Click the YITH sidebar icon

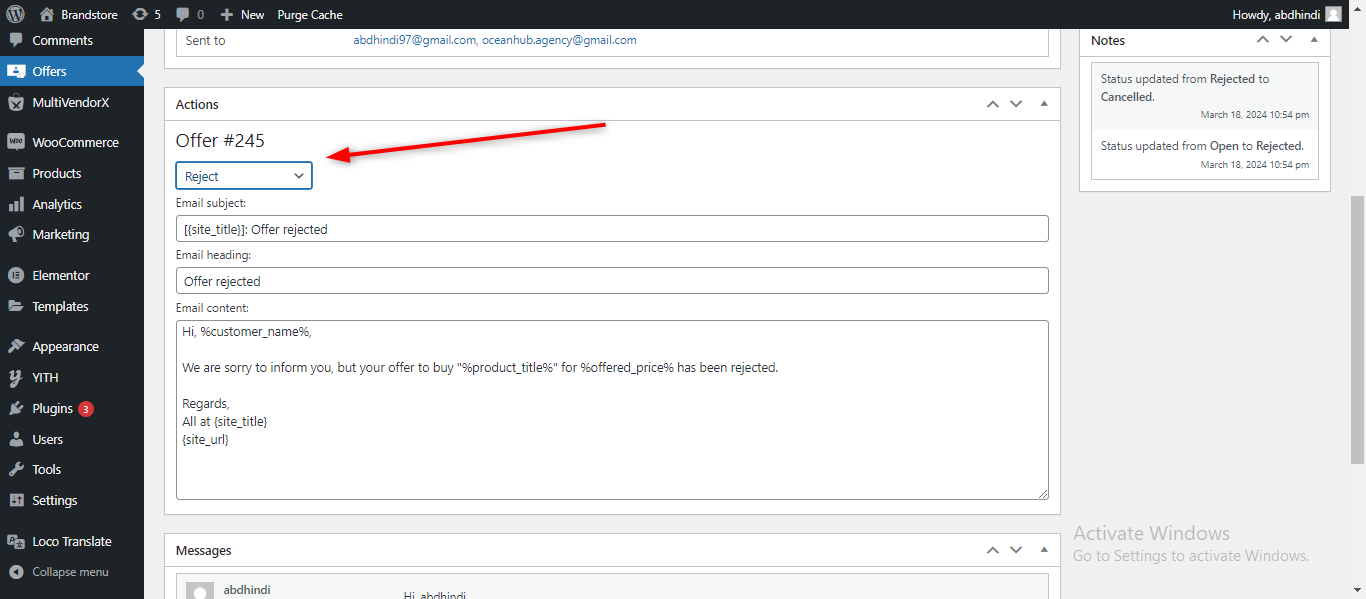[x=15, y=377]
